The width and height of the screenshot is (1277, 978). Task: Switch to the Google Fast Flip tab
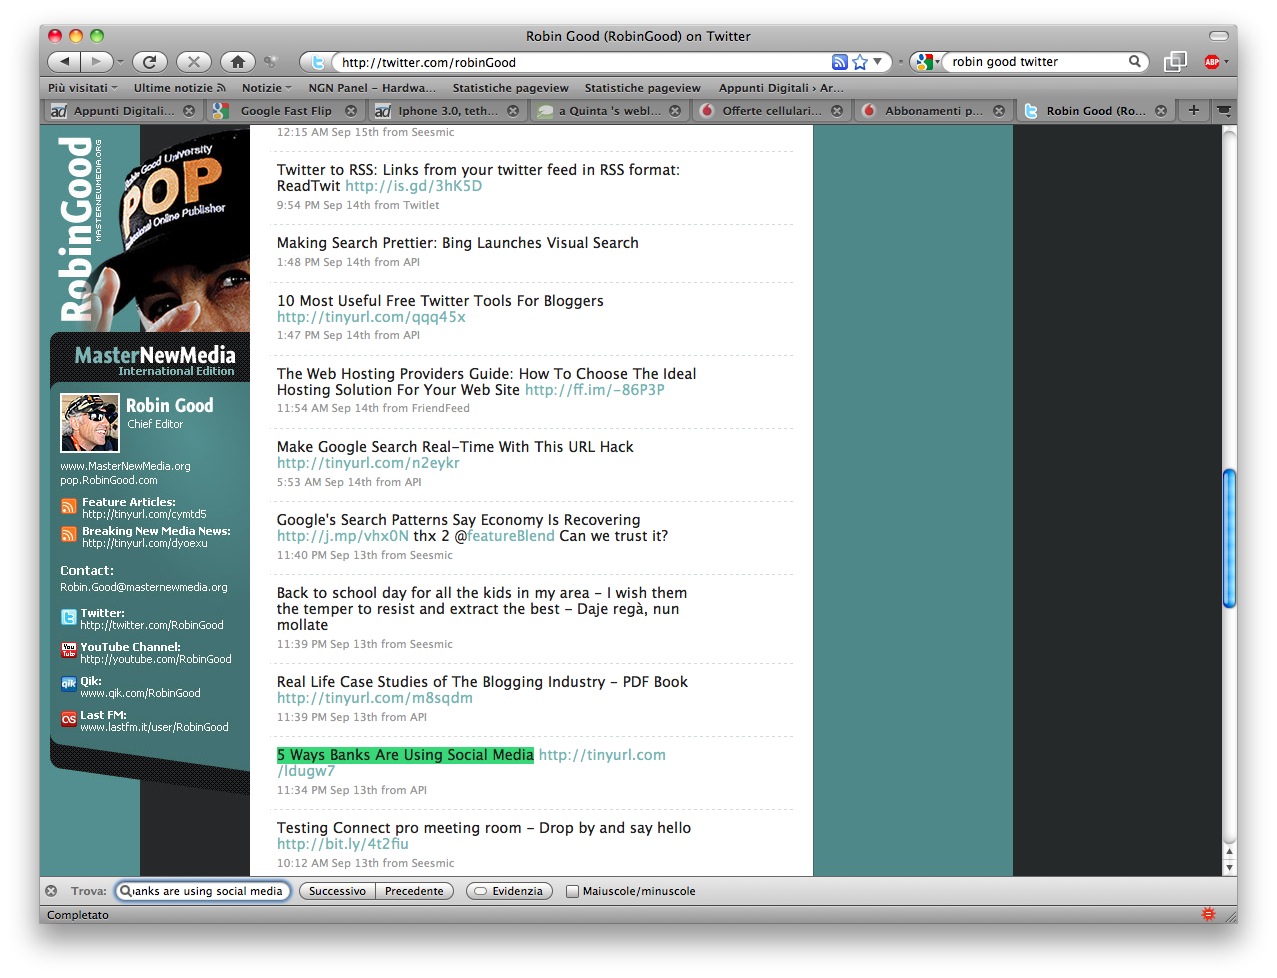[x=285, y=111]
